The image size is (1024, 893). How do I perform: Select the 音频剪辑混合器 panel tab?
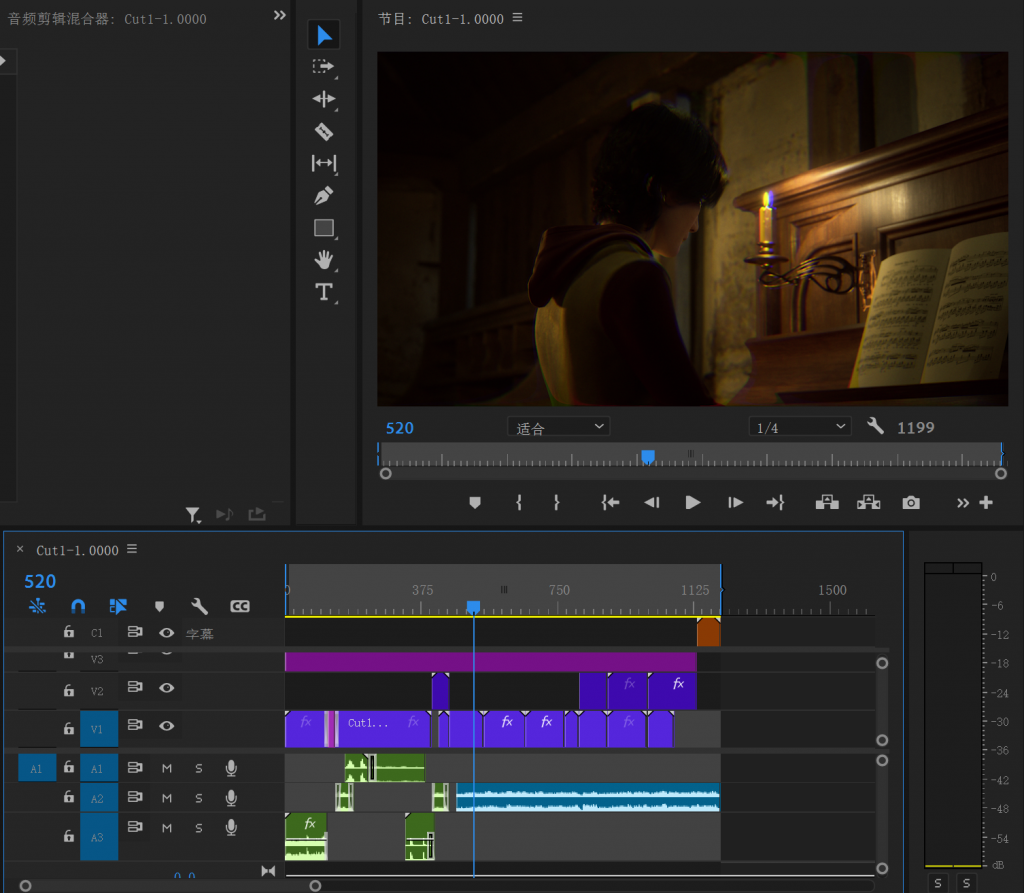tap(107, 19)
